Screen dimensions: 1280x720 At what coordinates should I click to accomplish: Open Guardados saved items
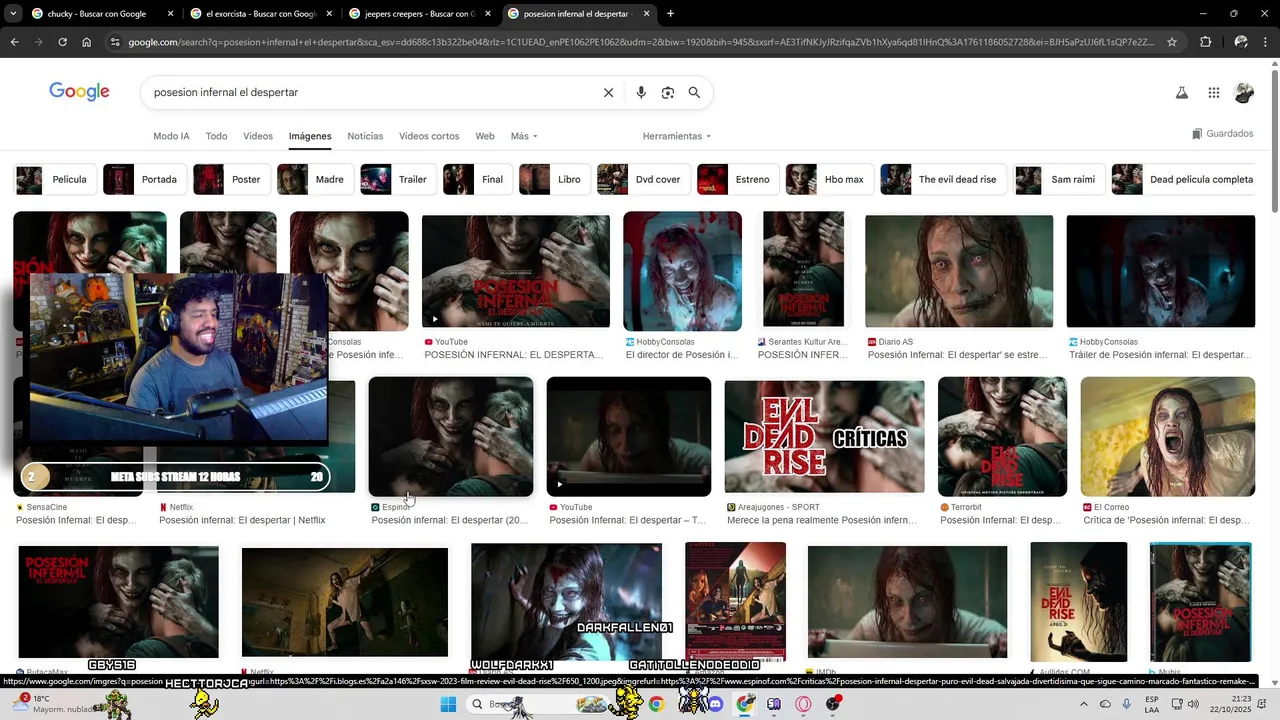1222,134
